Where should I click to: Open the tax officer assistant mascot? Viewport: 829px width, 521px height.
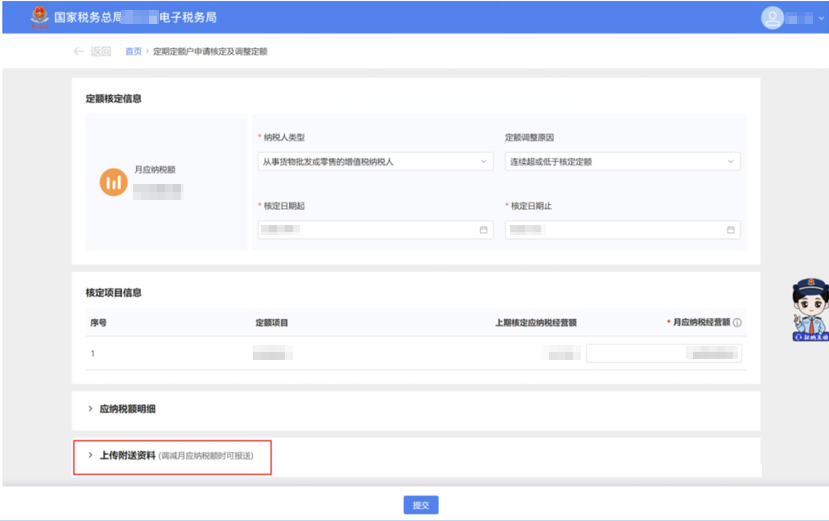click(808, 310)
